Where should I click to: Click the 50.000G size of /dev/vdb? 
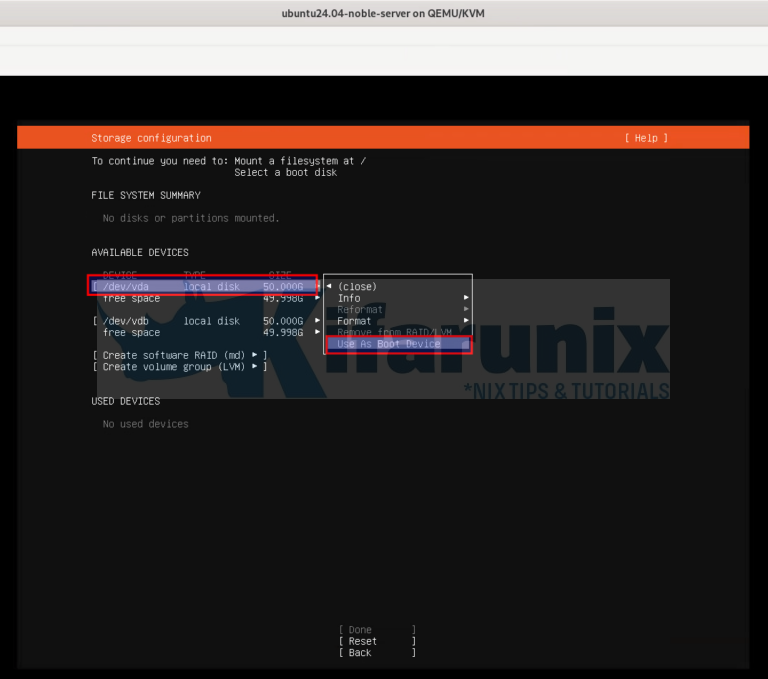click(283, 321)
